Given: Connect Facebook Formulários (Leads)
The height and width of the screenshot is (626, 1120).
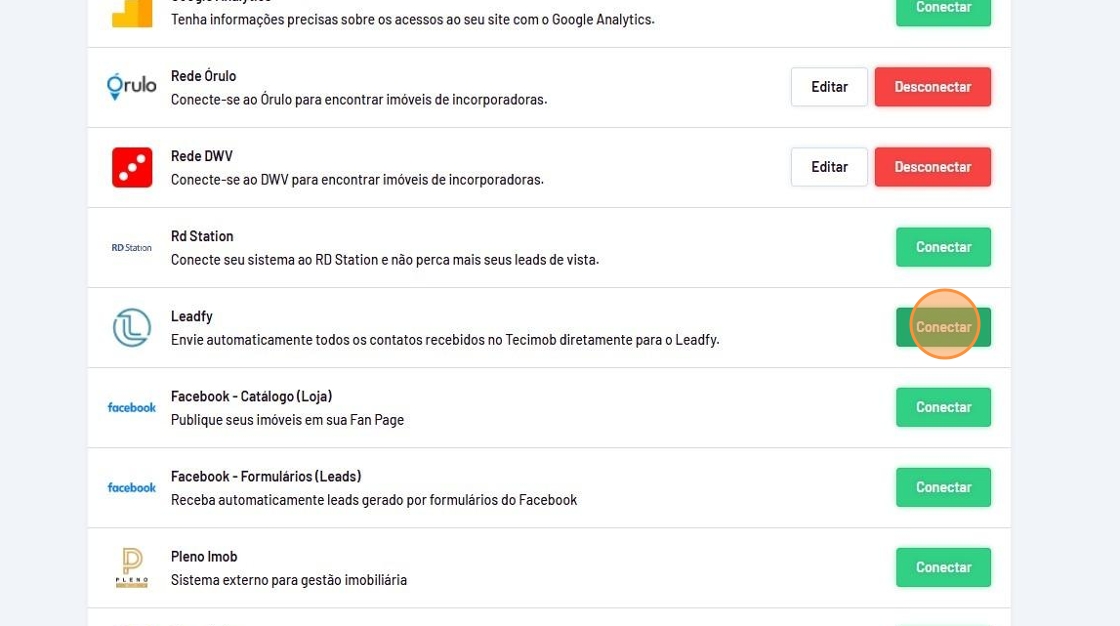Looking at the screenshot, I should point(943,487).
